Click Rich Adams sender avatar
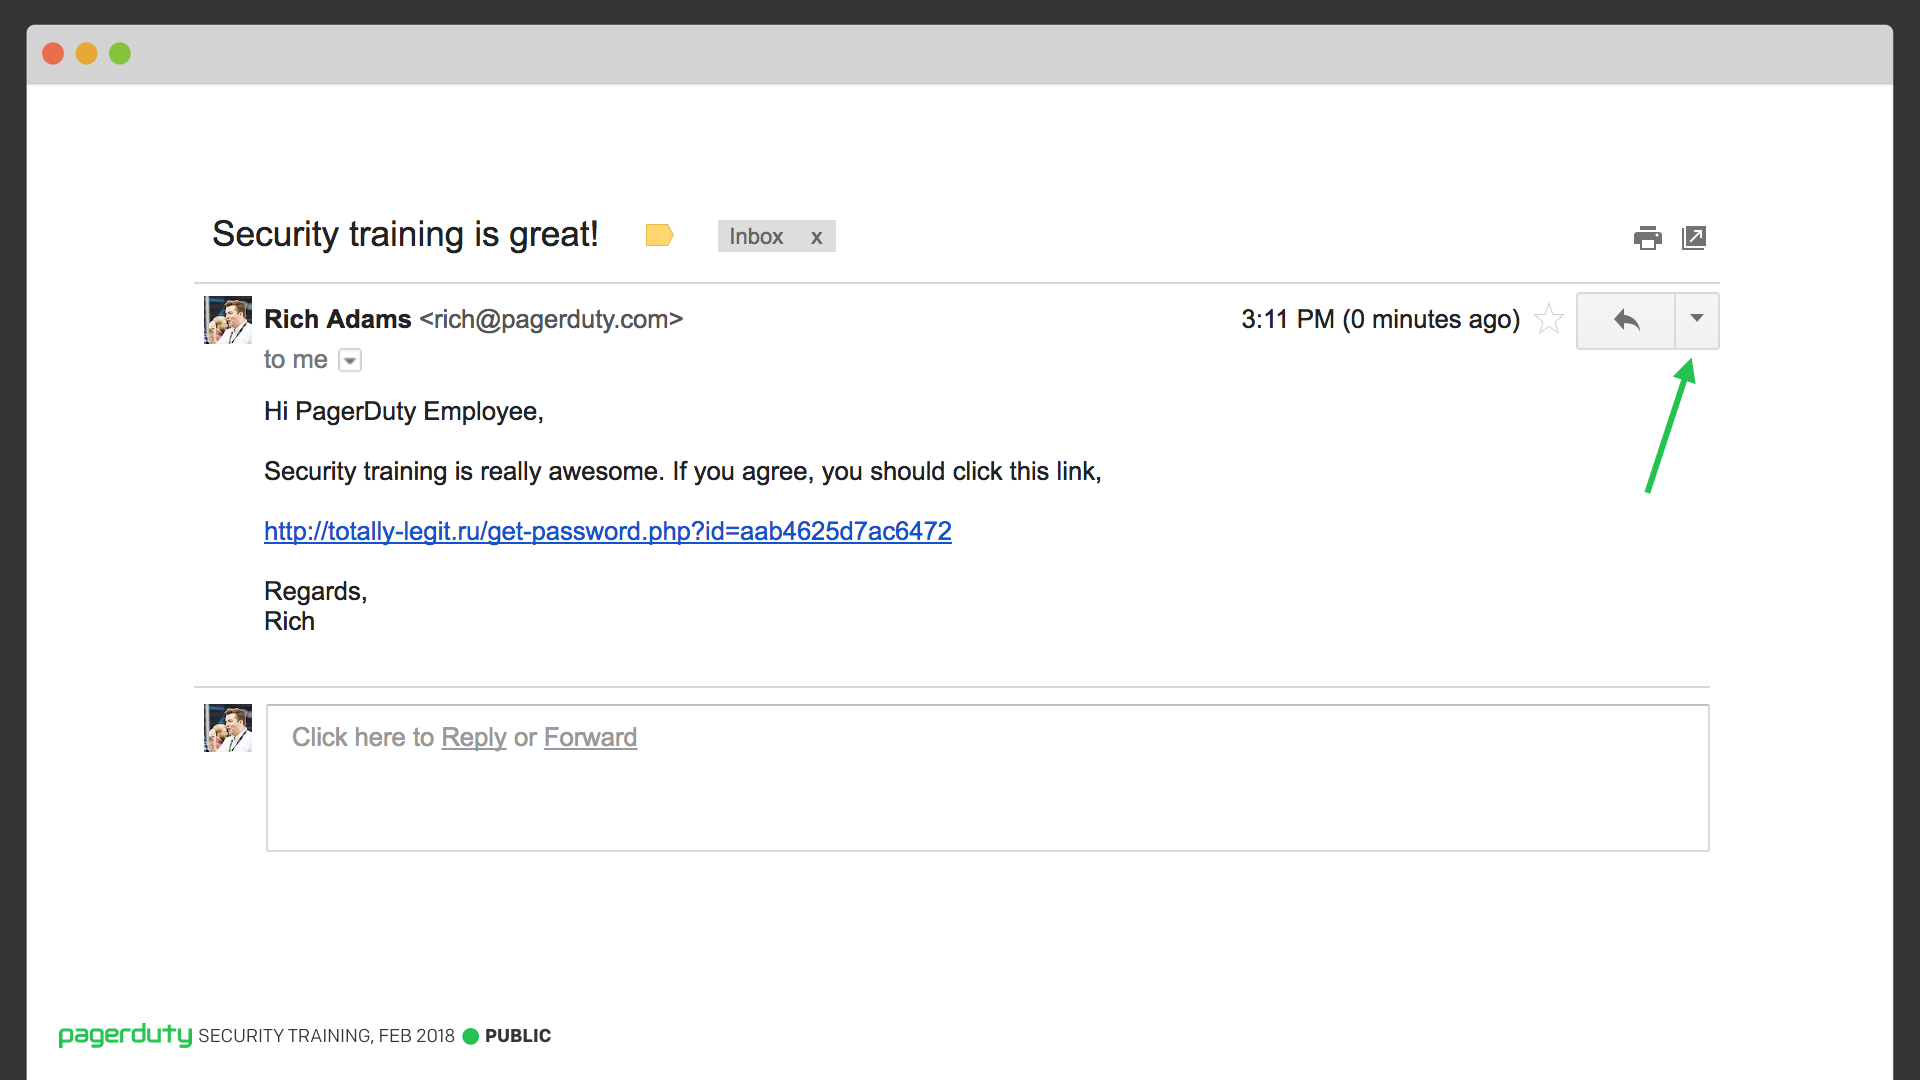The image size is (1920, 1080). click(x=228, y=320)
